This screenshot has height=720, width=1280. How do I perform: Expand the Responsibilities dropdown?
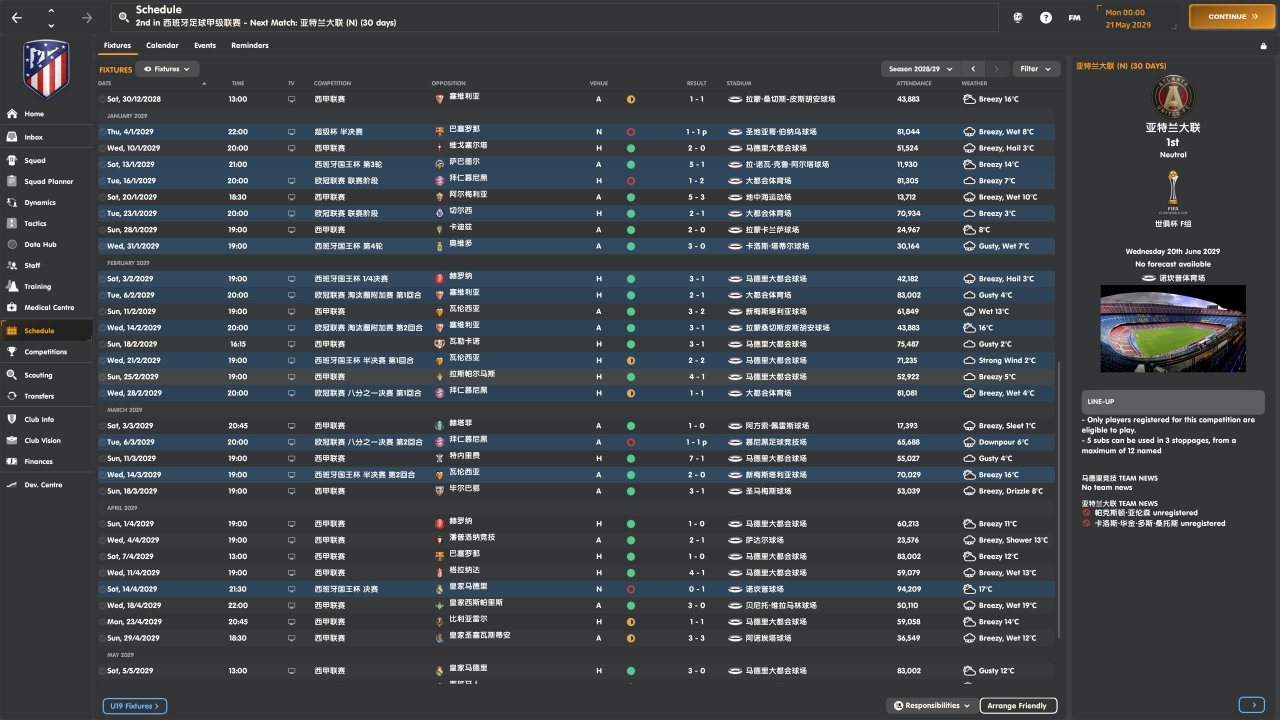click(x=931, y=706)
